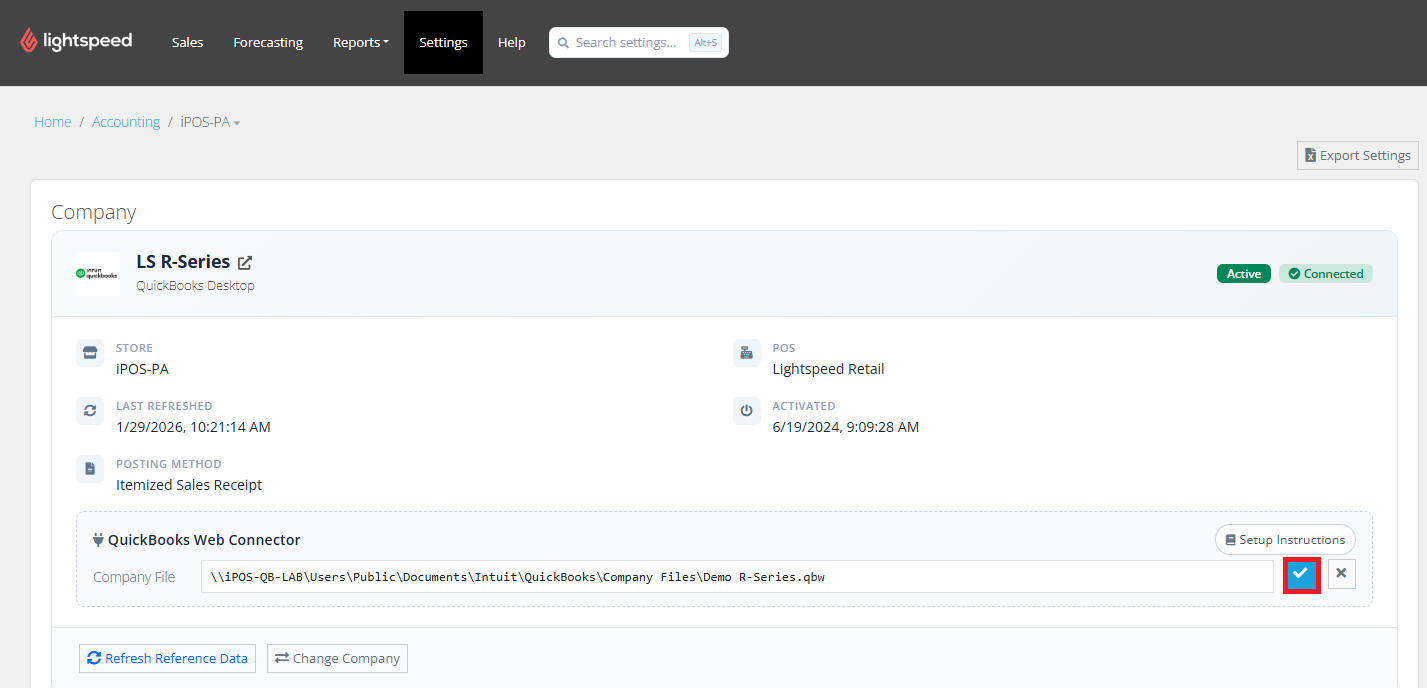Click the Last Refreshed sync icon
This screenshot has width=1427, height=688.
click(90, 411)
